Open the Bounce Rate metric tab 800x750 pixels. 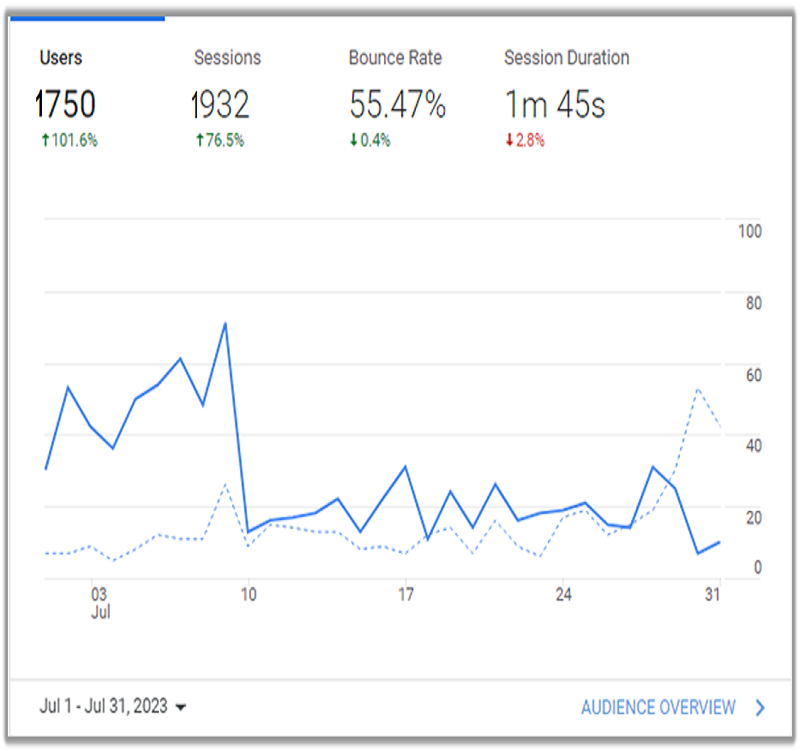coord(395,58)
